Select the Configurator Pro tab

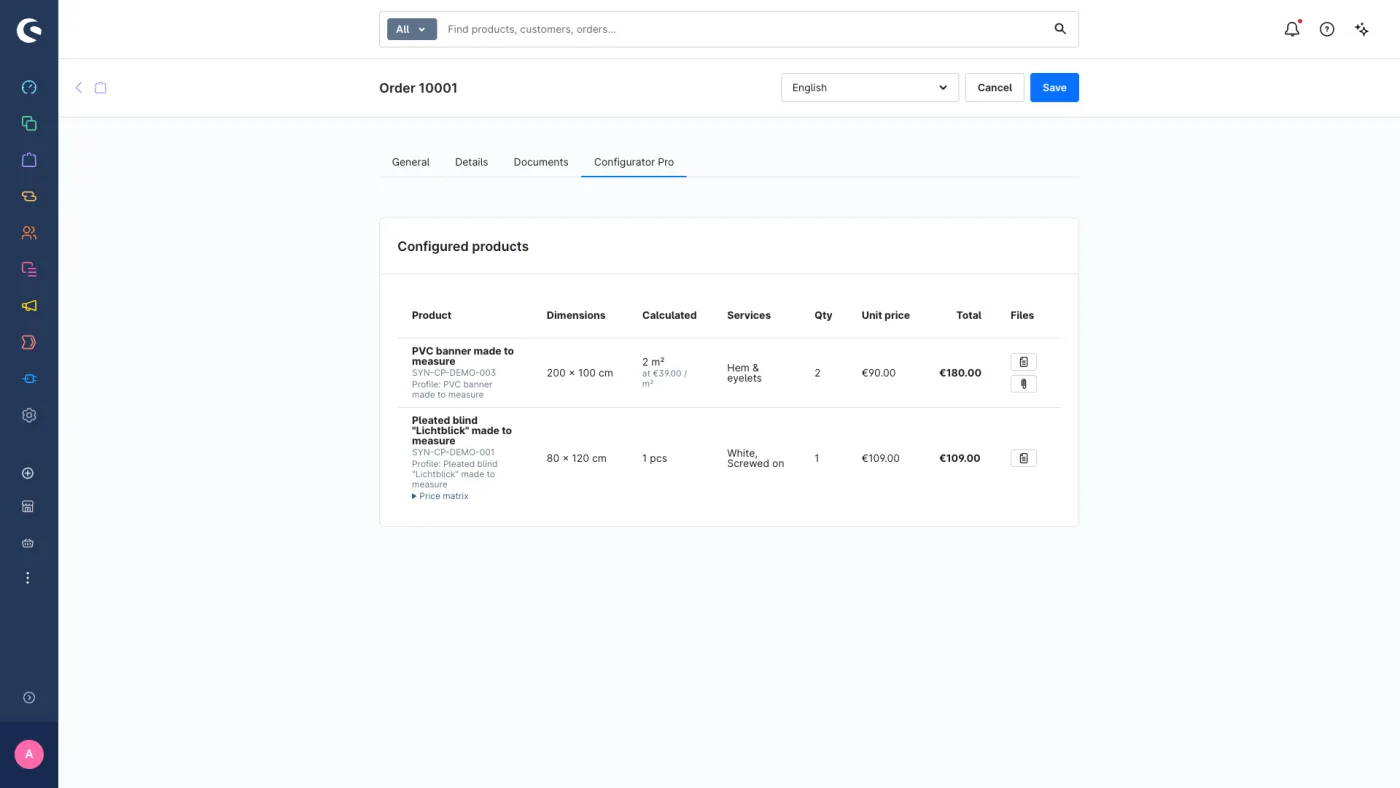pyautogui.click(x=634, y=162)
